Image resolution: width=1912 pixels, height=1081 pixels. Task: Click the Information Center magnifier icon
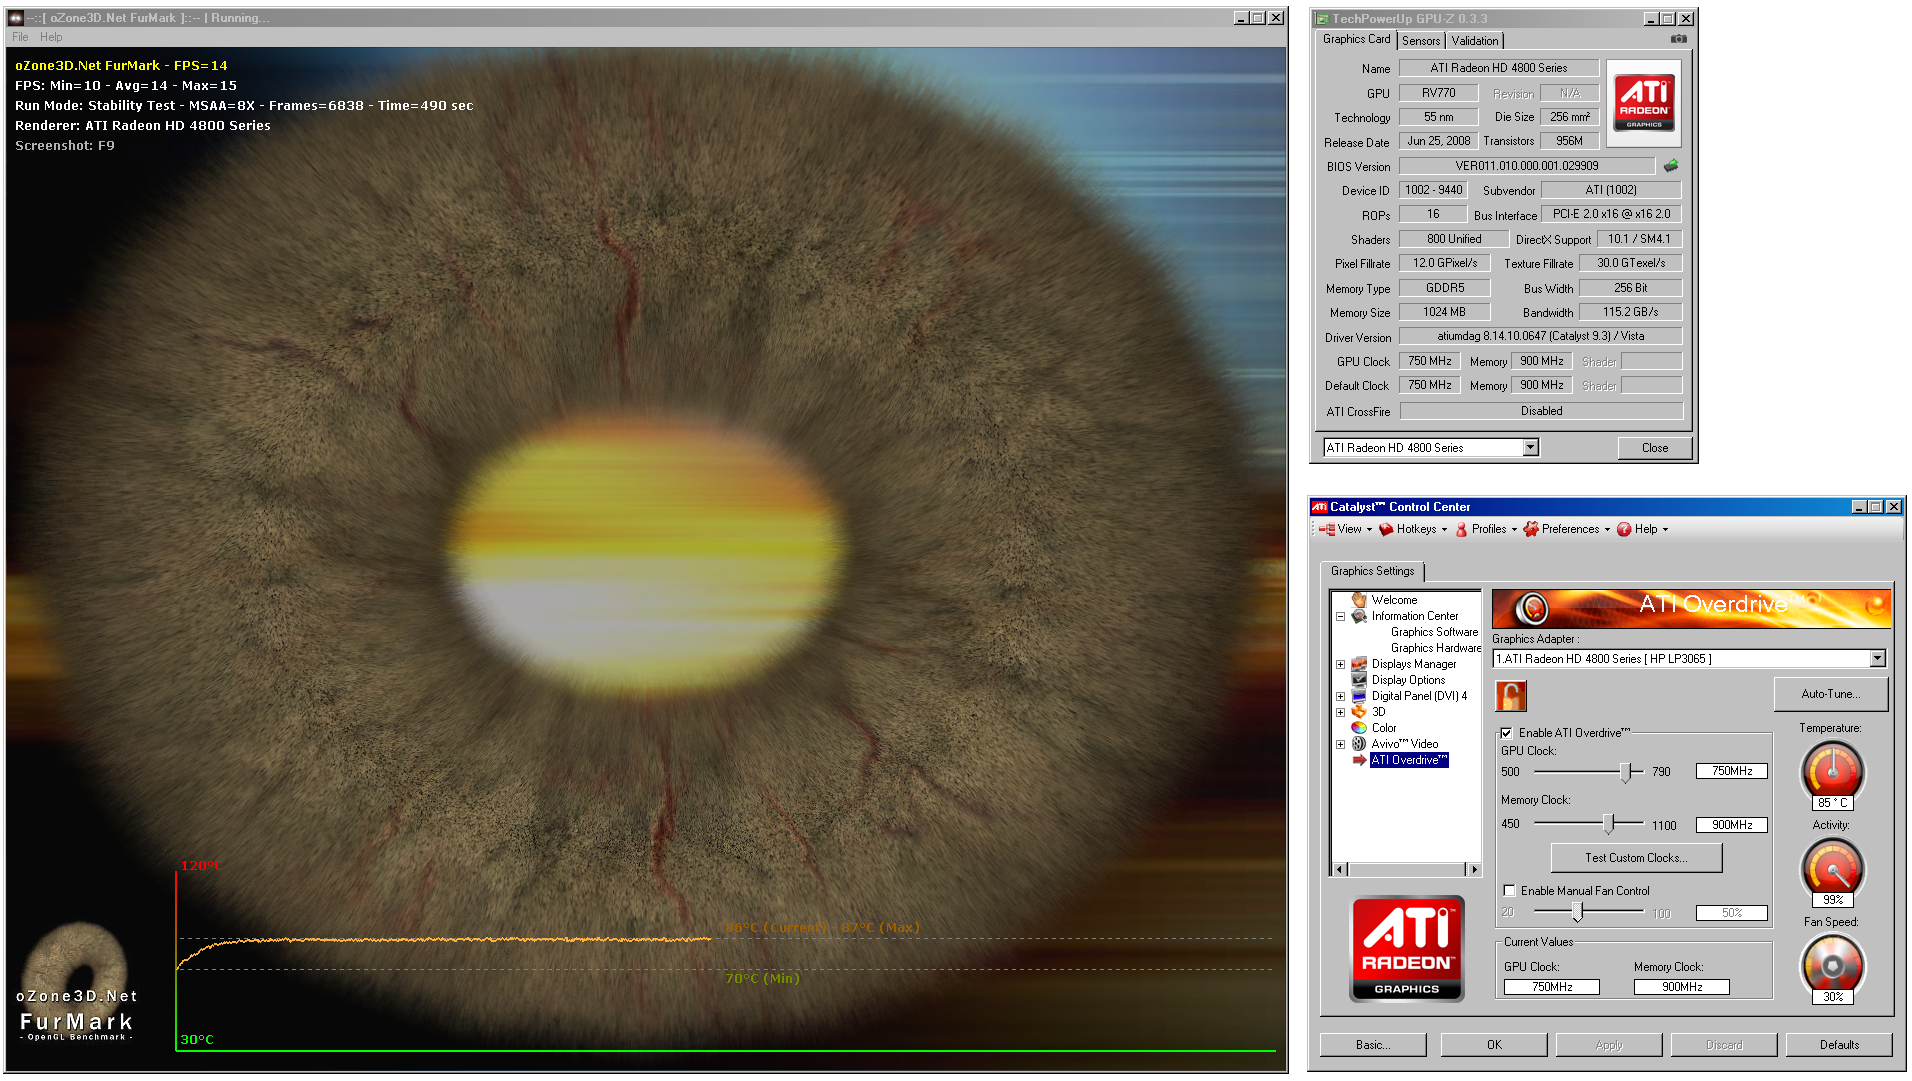(x=1359, y=616)
